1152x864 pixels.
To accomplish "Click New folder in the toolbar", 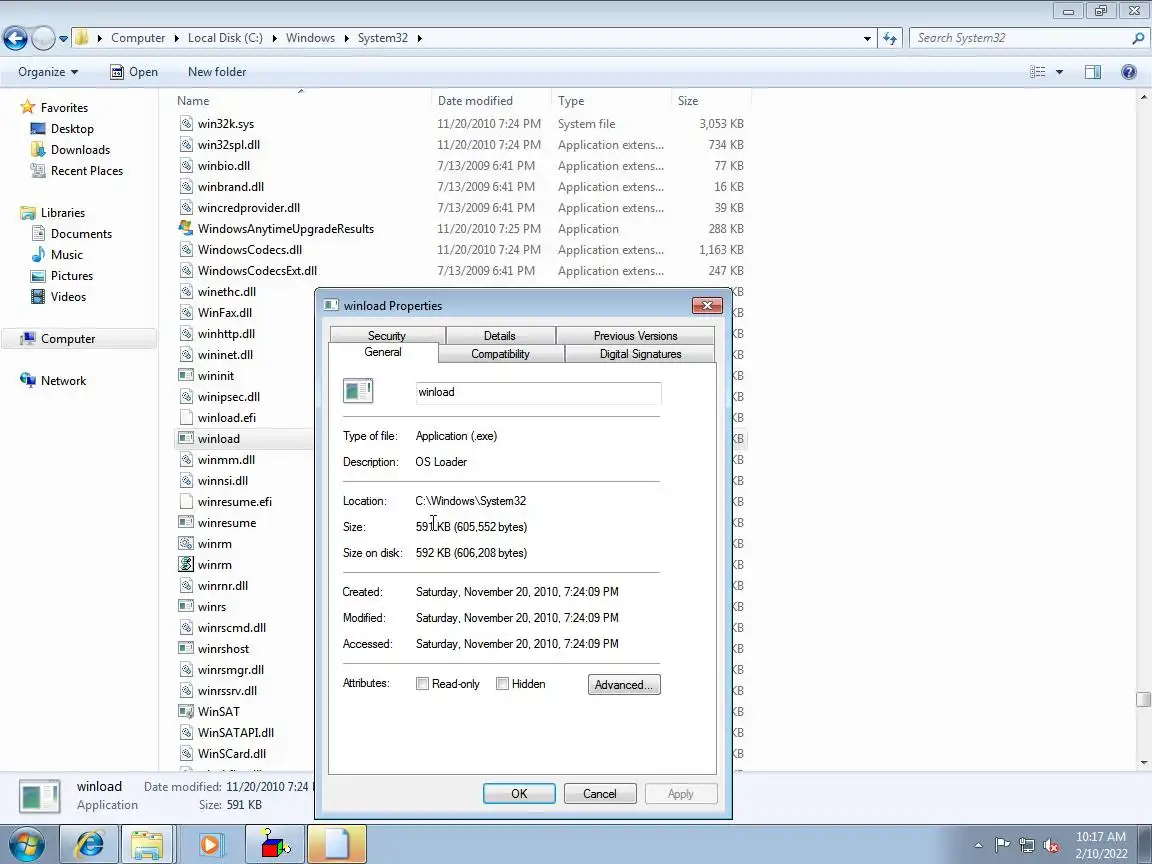I will click(217, 72).
